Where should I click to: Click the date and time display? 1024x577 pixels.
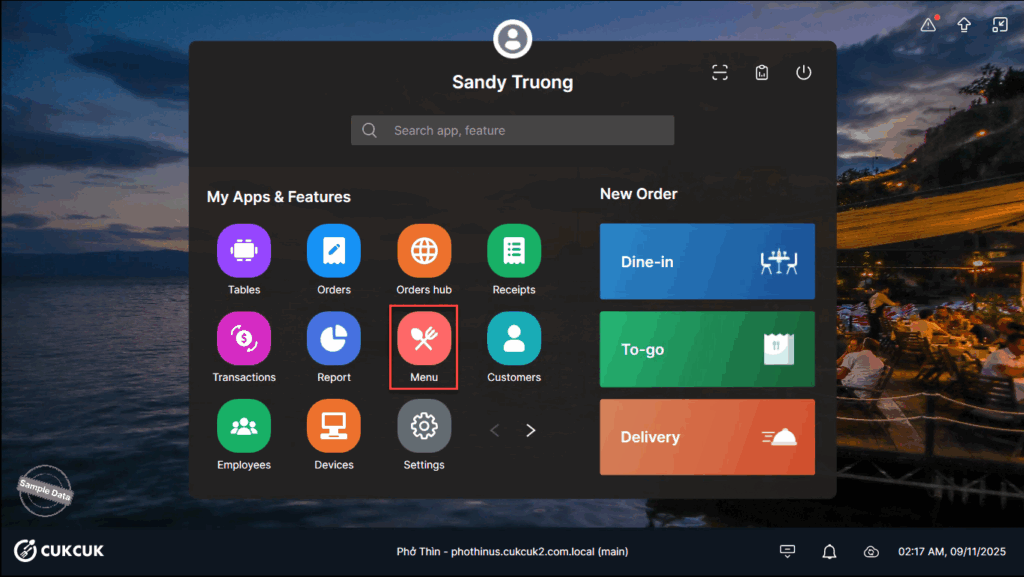coord(952,552)
